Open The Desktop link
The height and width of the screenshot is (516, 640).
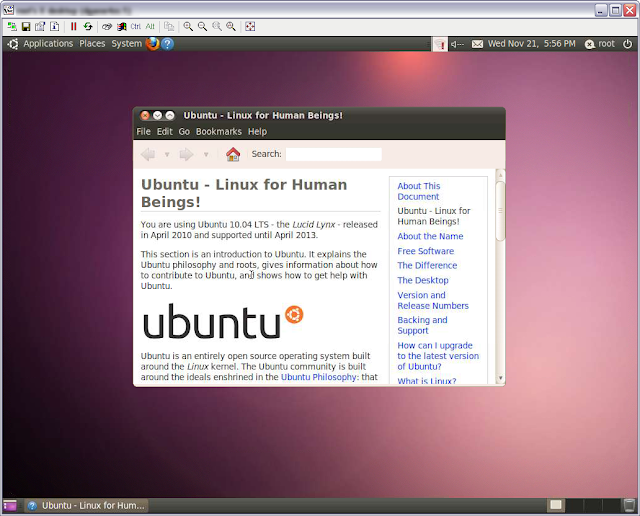click(x=423, y=280)
